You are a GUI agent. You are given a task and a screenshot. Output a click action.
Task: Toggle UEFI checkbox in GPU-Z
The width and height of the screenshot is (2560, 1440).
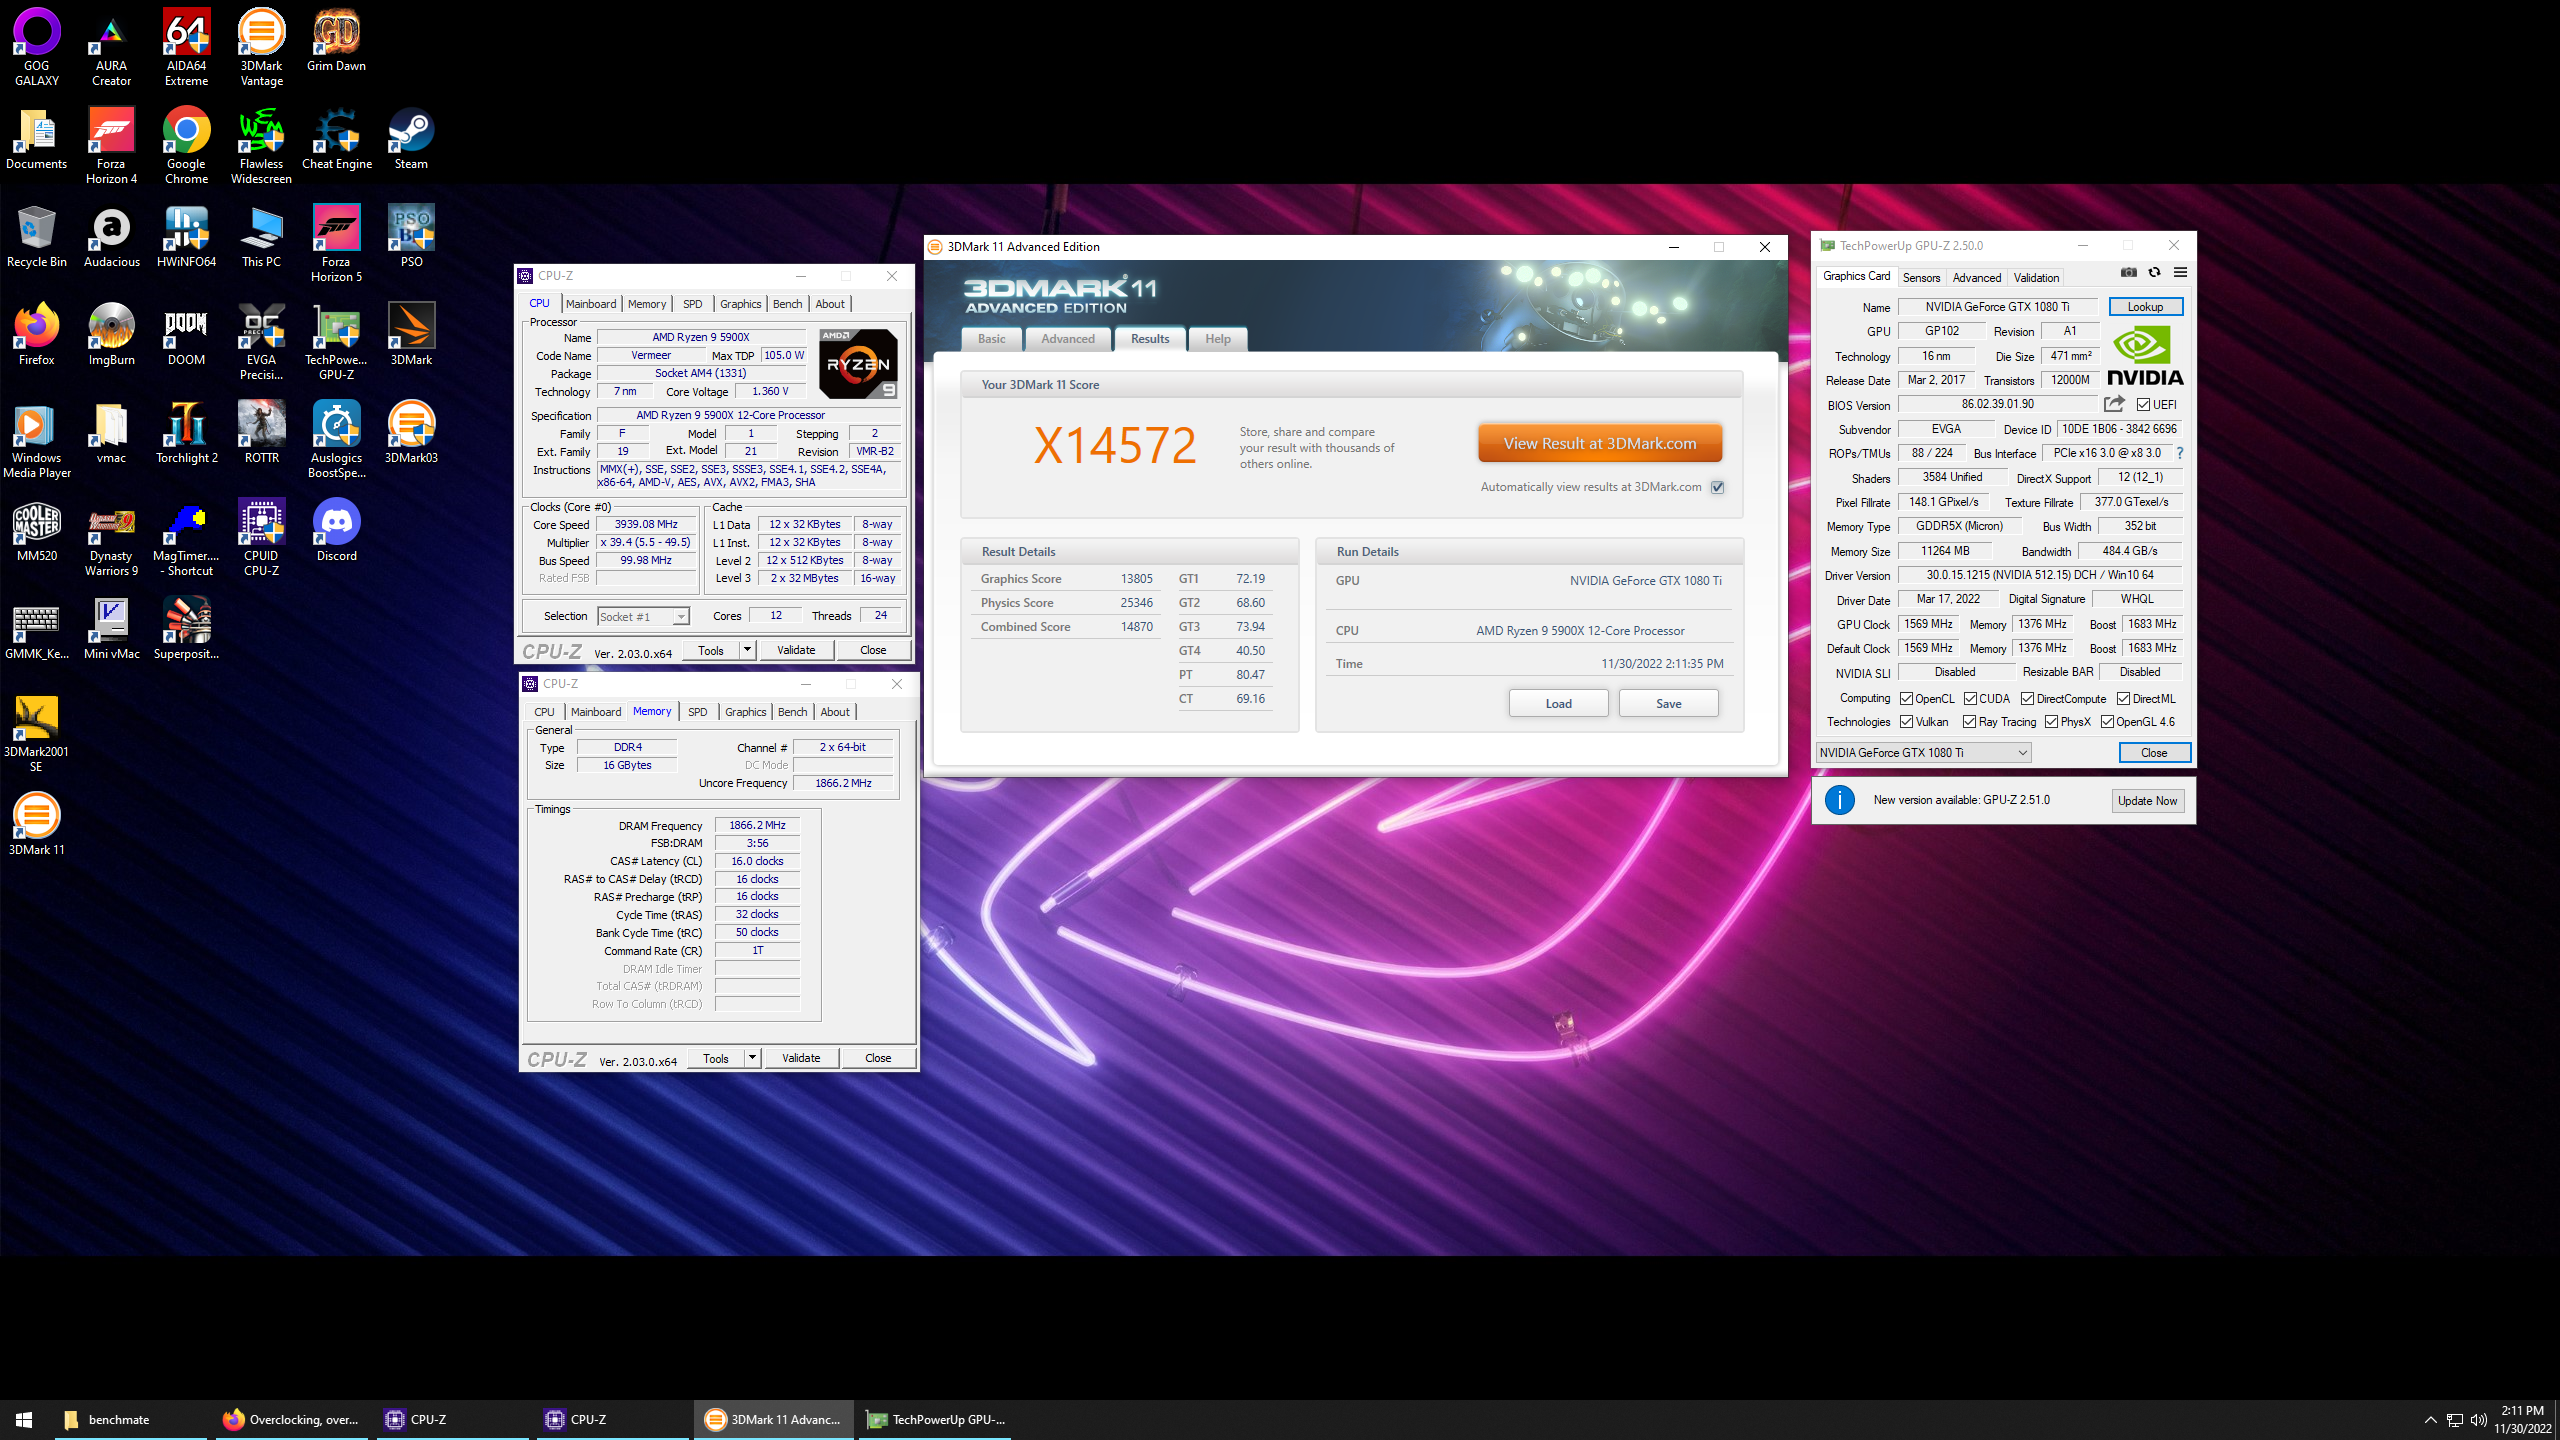pyautogui.click(x=2143, y=405)
